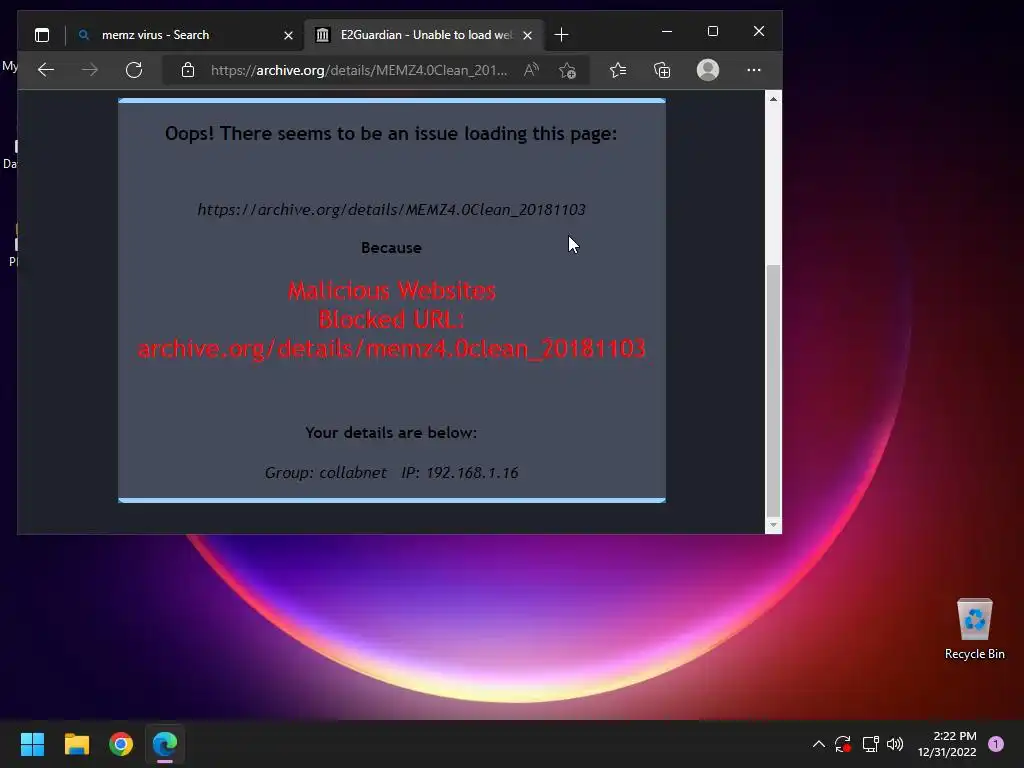The height and width of the screenshot is (768, 1024).
Task: Click the red blocked archive.org URL
Action: (x=392, y=349)
